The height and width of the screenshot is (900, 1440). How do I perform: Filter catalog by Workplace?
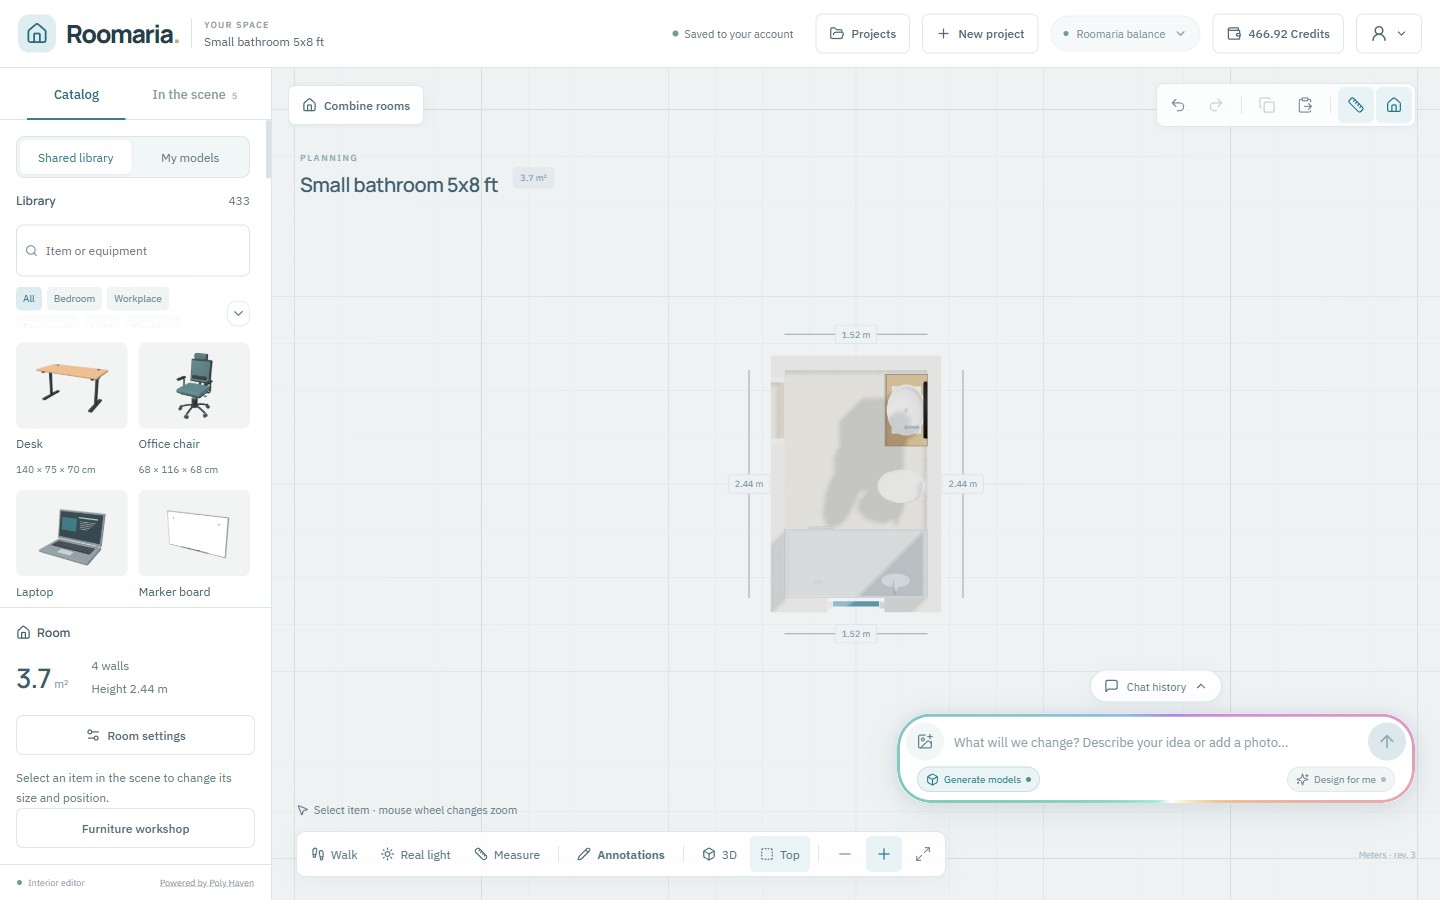(138, 299)
